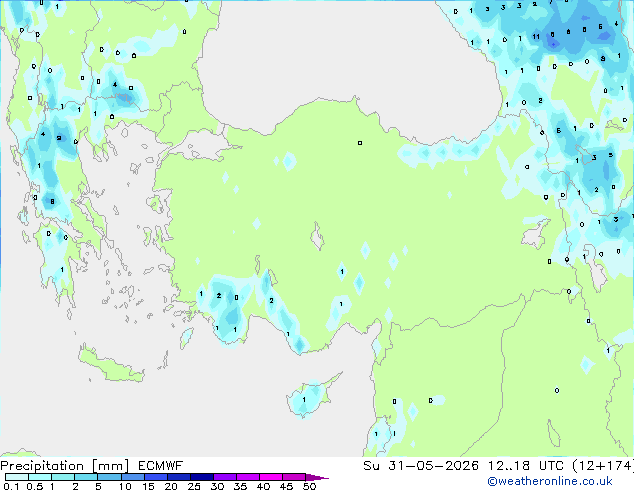Click the '10' legend scale label
Screen dimensions: 634x490
click(125, 486)
